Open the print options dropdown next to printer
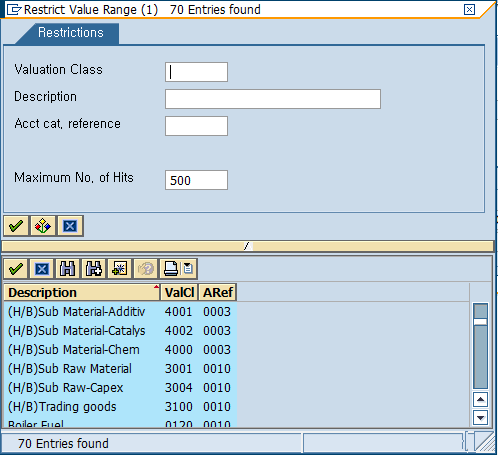This screenshot has width=498, height=455. point(188,269)
